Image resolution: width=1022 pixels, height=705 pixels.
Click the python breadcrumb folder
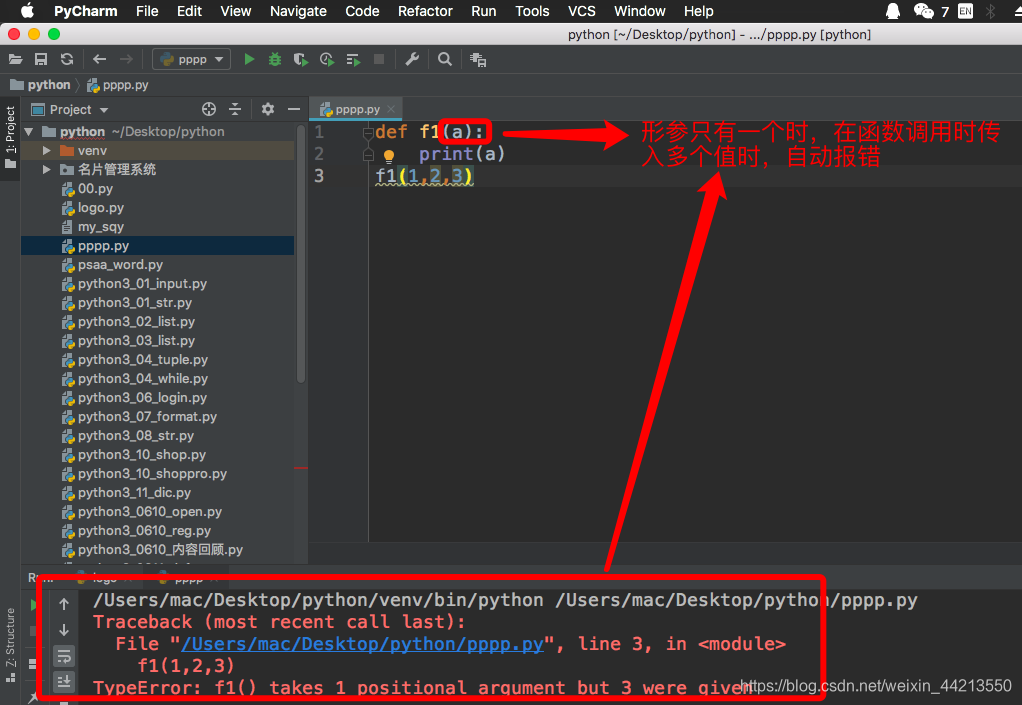pos(40,85)
